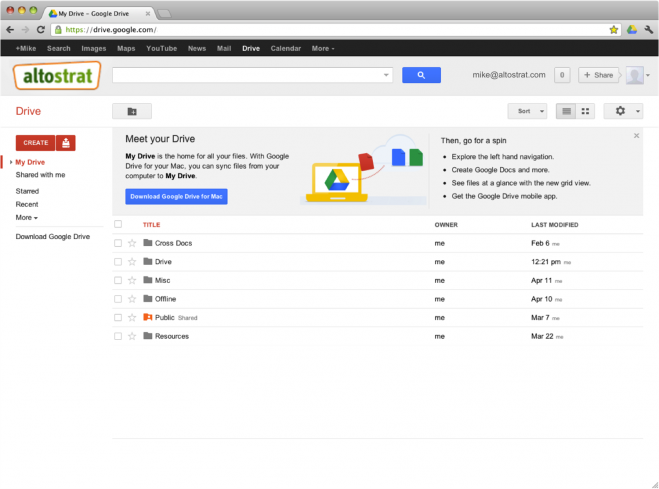Expand the search options arrow

[x=386, y=75]
